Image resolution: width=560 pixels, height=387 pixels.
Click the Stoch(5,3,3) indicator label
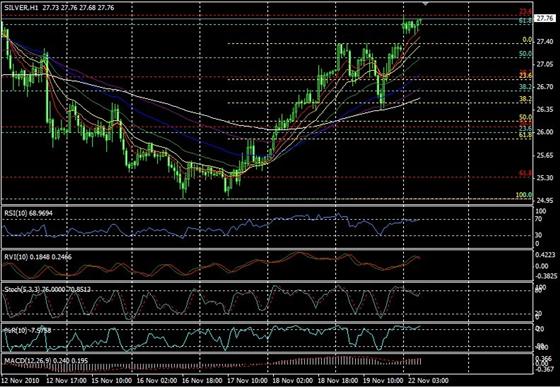pos(47,290)
